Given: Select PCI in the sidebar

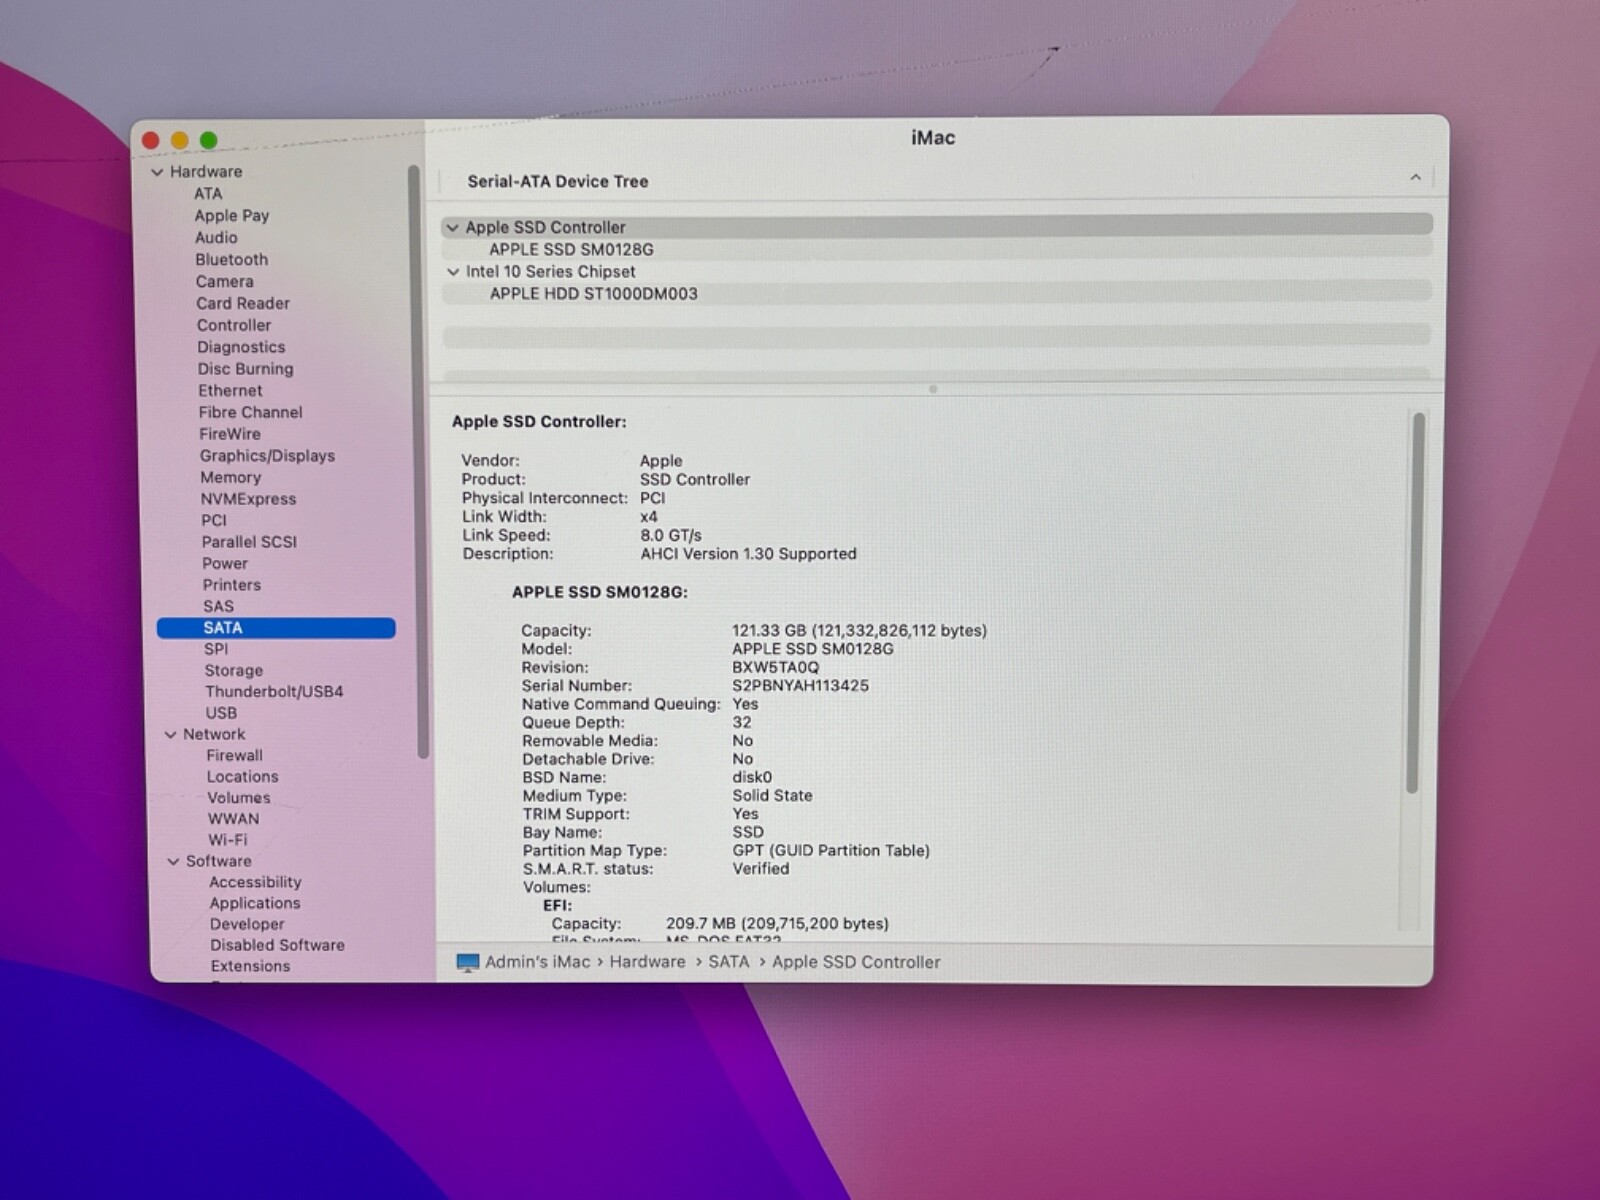Looking at the screenshot, I should [x=214, y=521].
